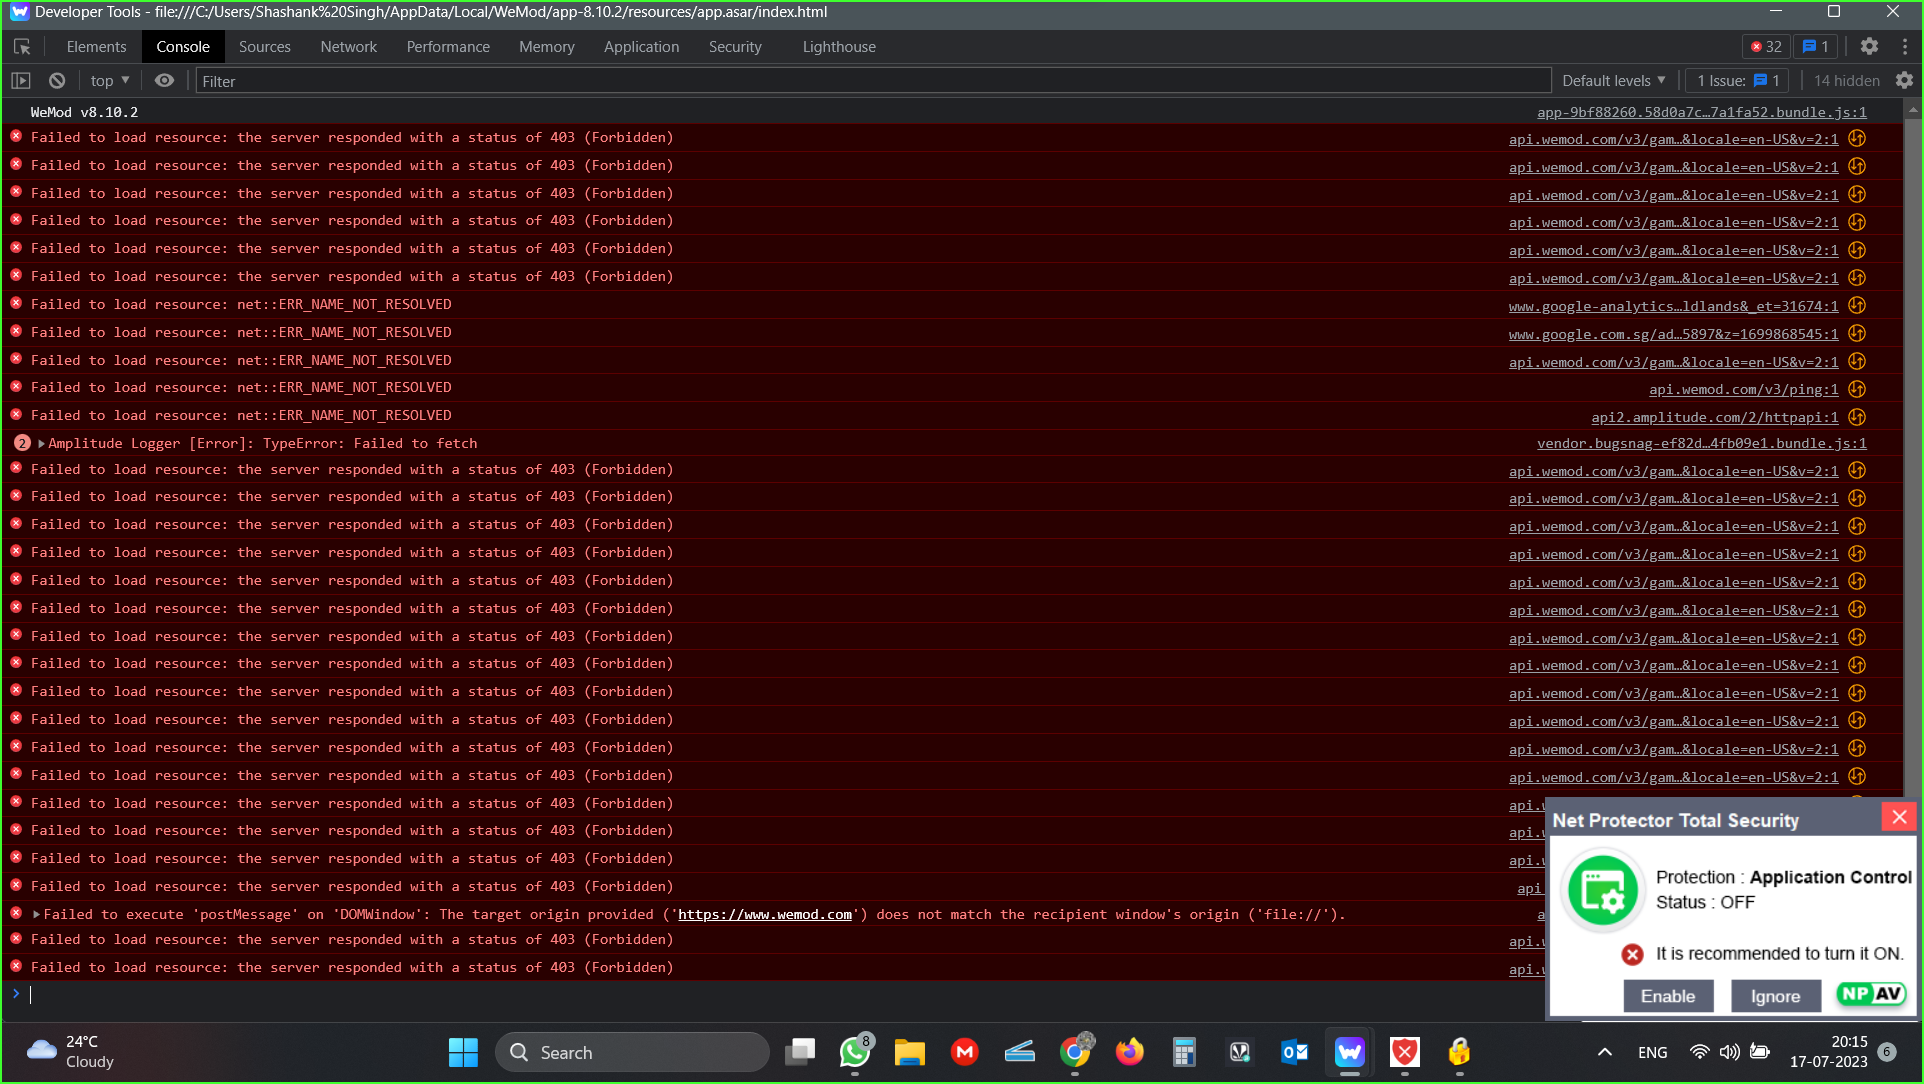Open the error counter showing 32 errors
1924x1084 pixels.
click(x=1766, y=46)
